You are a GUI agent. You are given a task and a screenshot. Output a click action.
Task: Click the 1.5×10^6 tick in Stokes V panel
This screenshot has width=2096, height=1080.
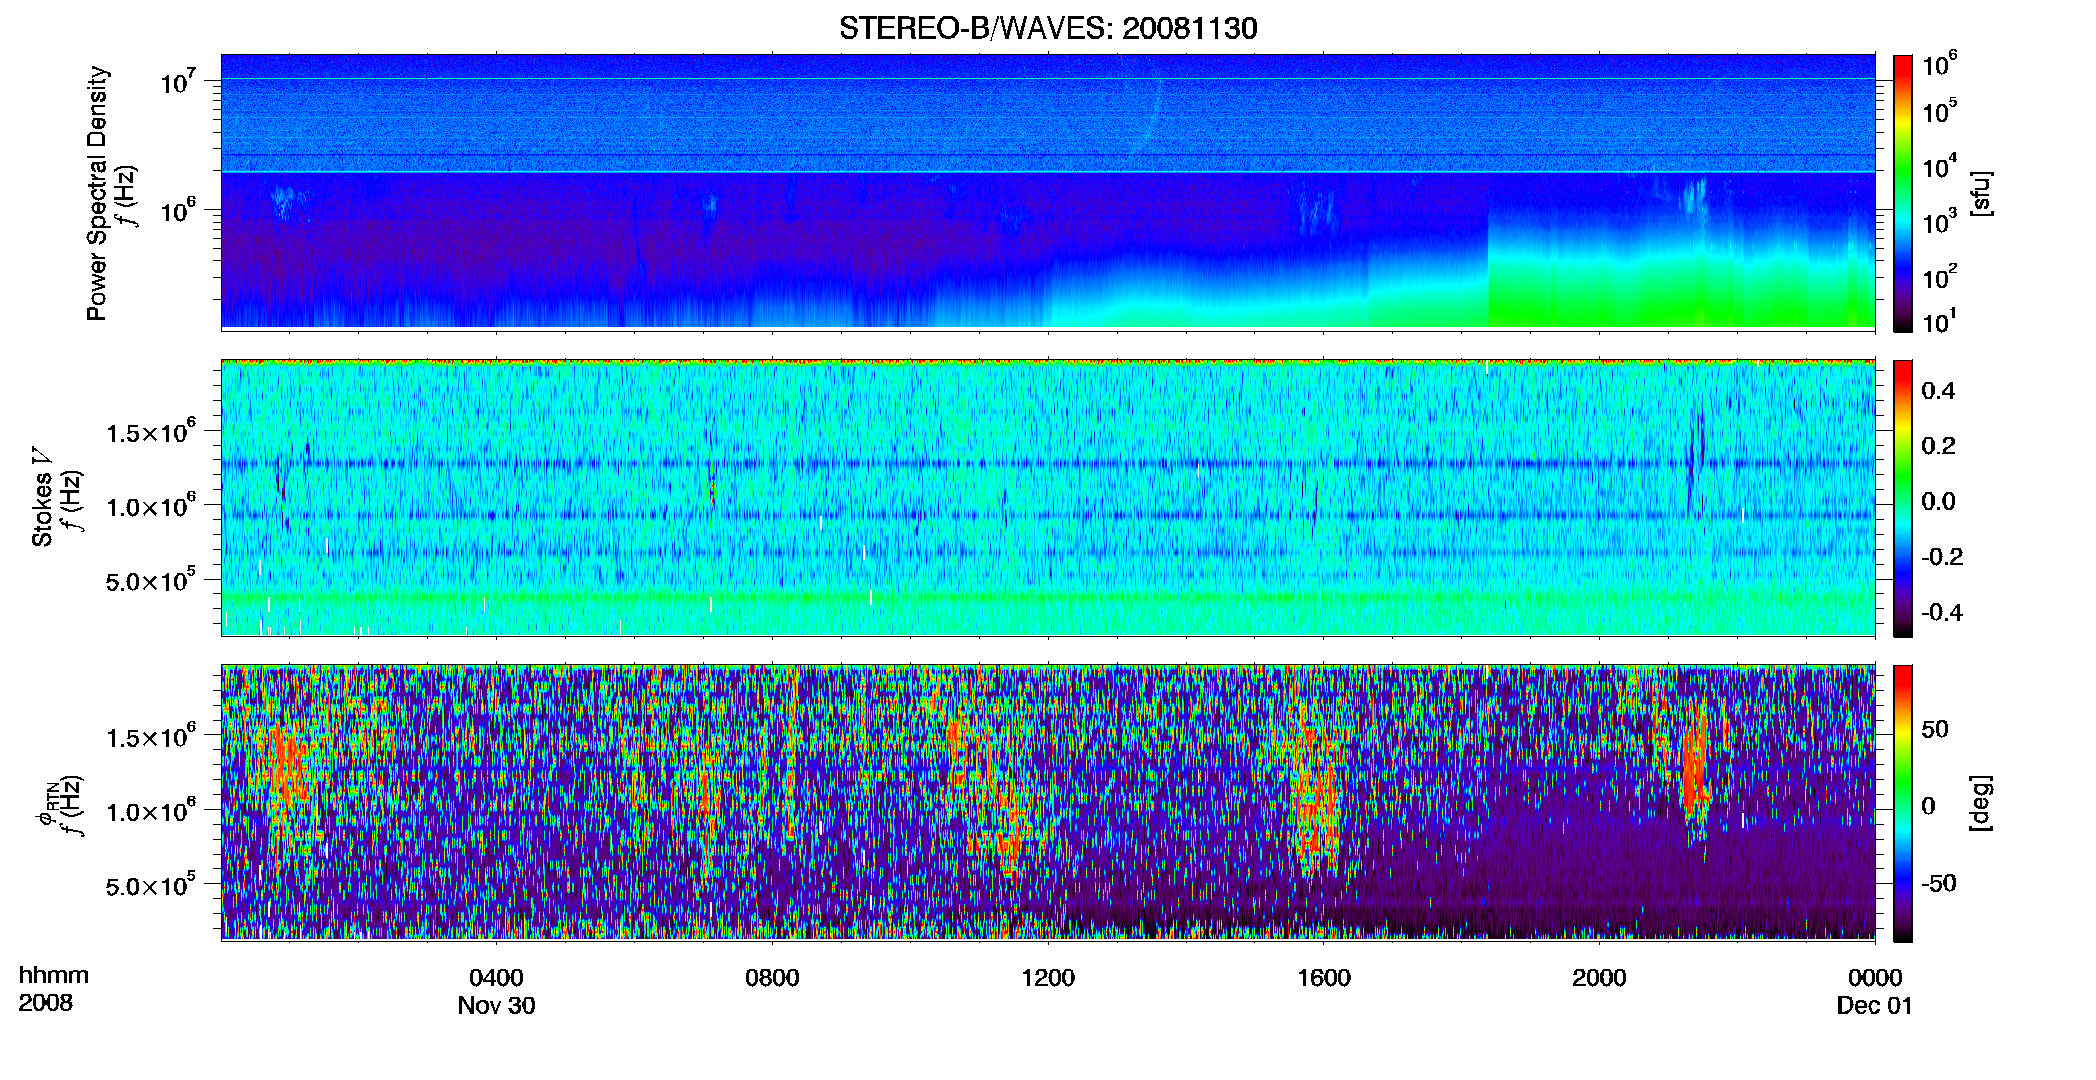click(x=151, y=432)
